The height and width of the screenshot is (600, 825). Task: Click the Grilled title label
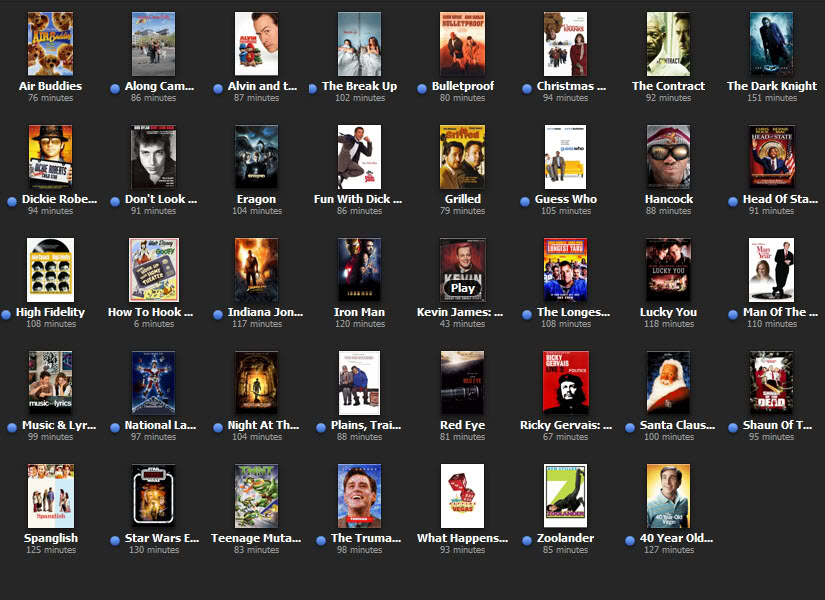[x=462, y=199]
